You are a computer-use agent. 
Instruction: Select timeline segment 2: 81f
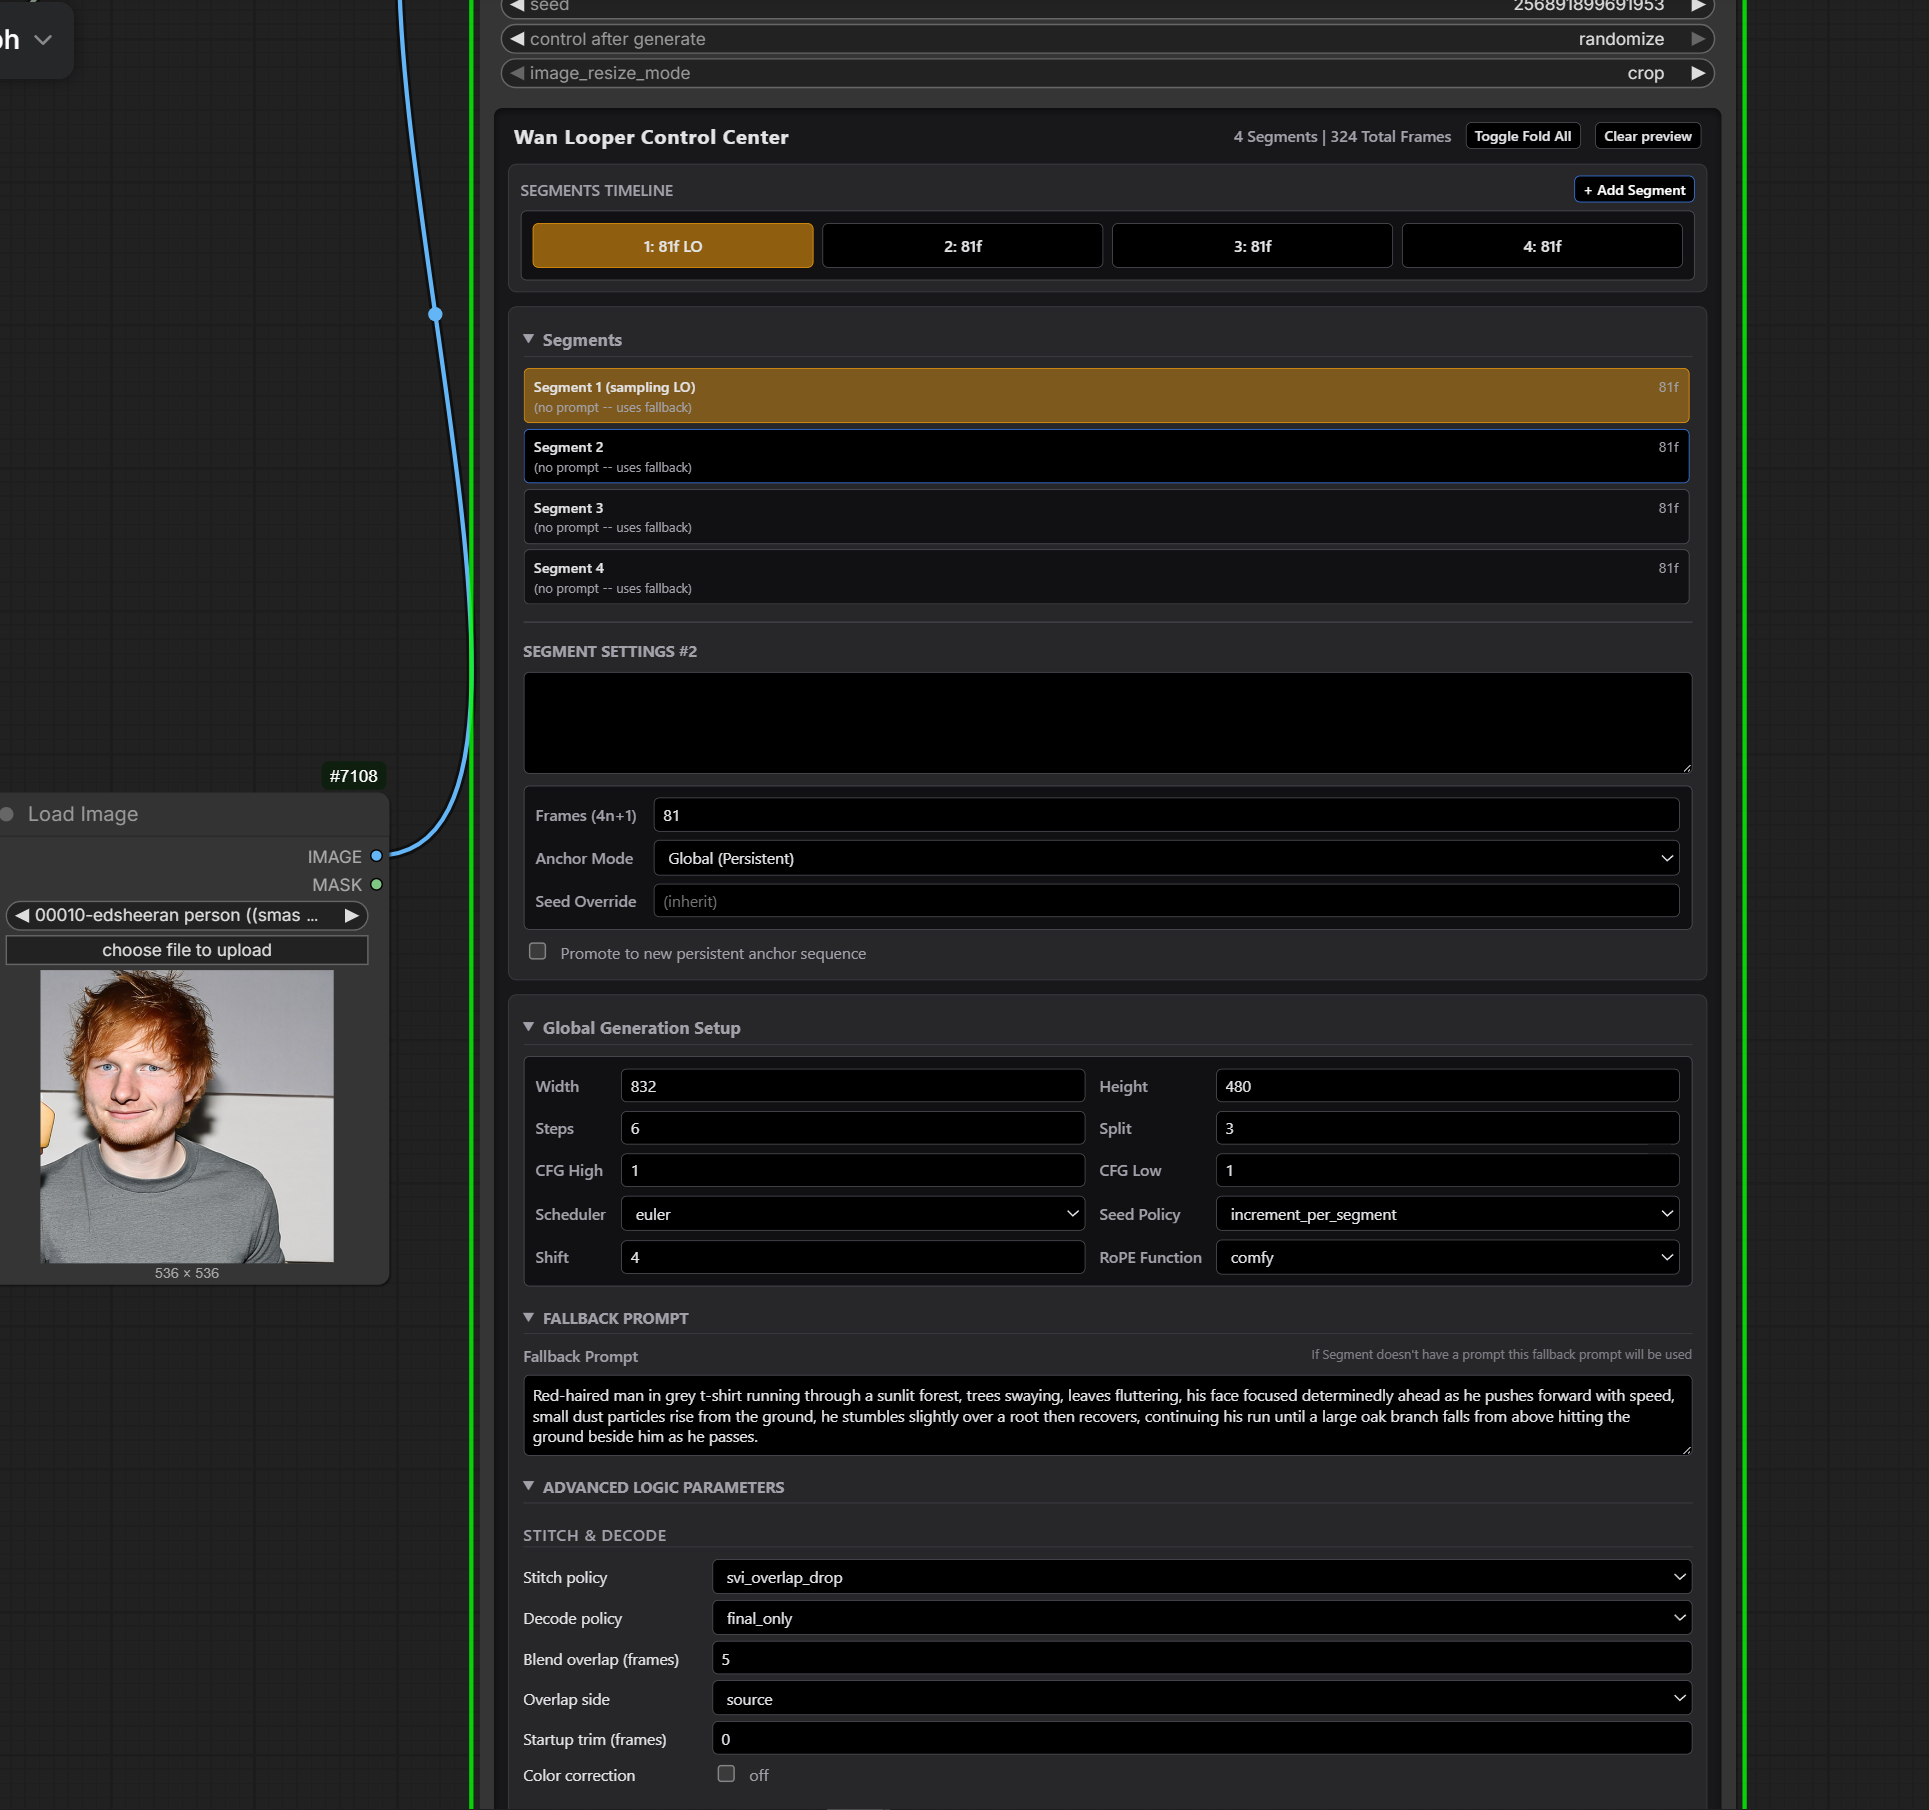coord(963,246)
